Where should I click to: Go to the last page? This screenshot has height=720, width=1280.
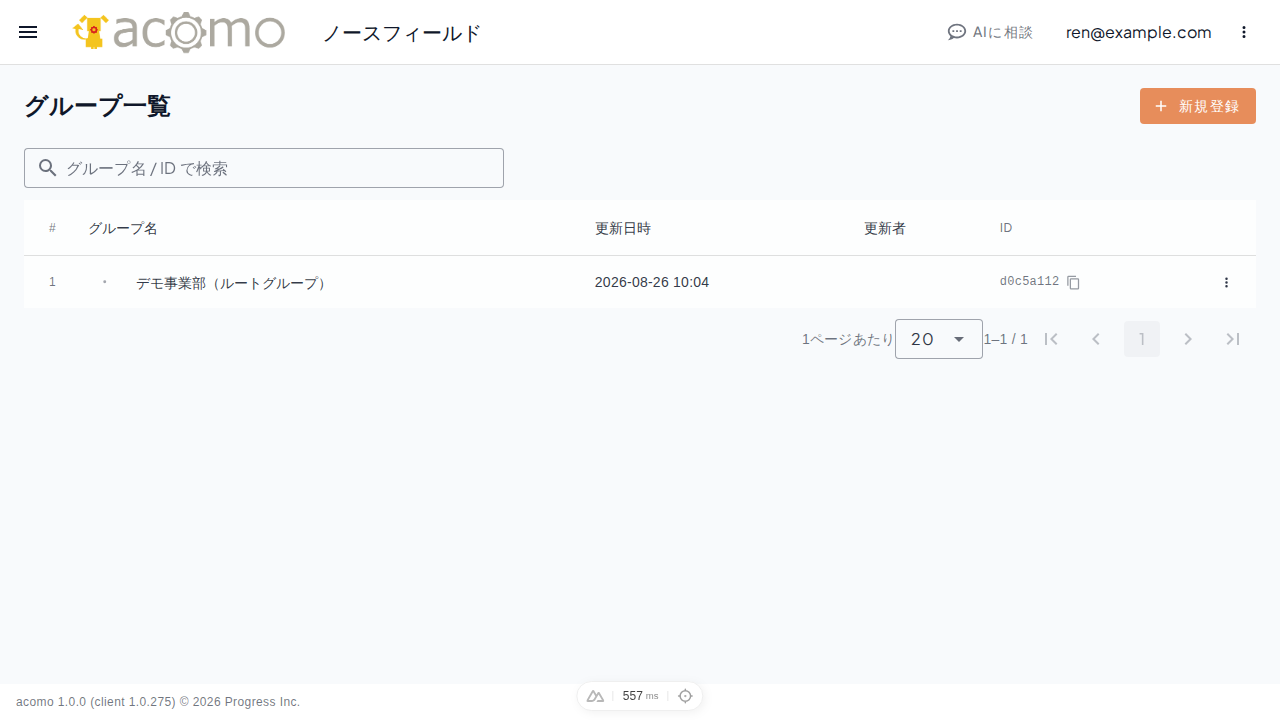(x=1233, y=339)
